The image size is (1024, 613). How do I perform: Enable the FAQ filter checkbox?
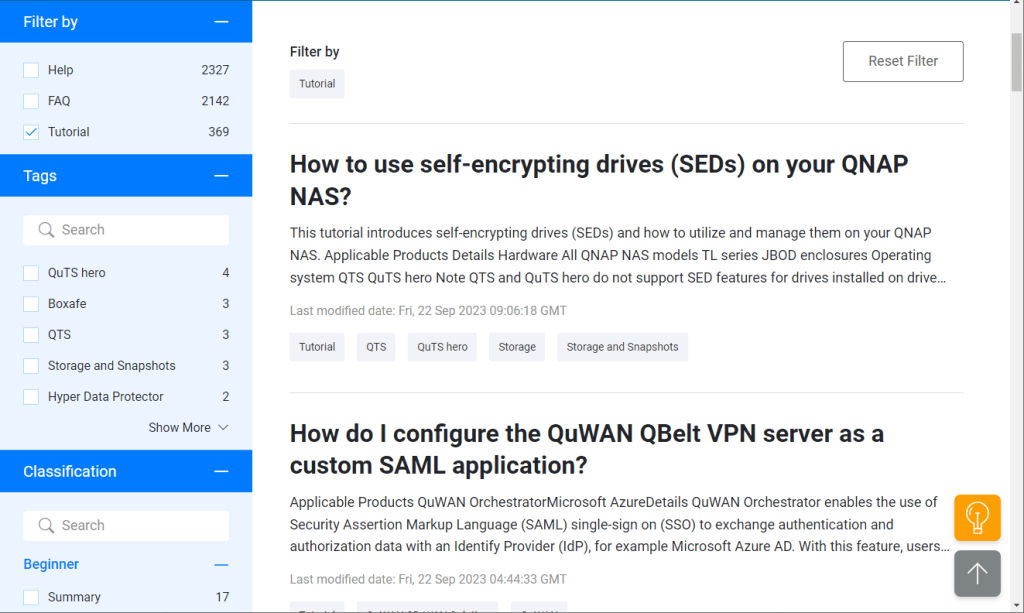click(31, 101)
